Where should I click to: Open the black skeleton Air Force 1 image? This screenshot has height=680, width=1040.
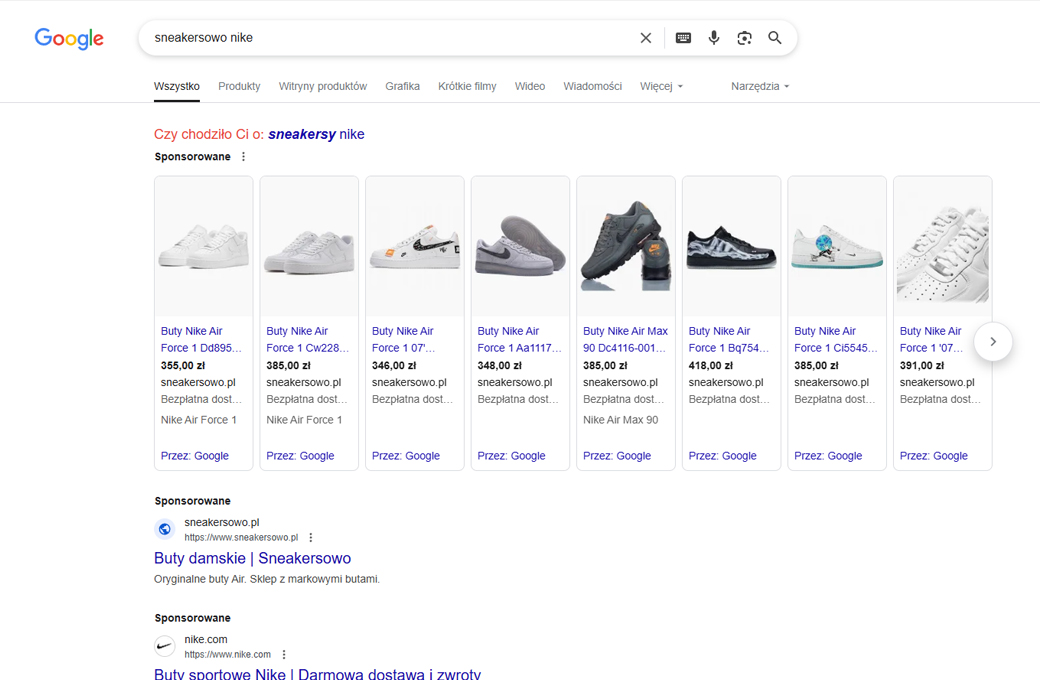click(x=732, y=246)
